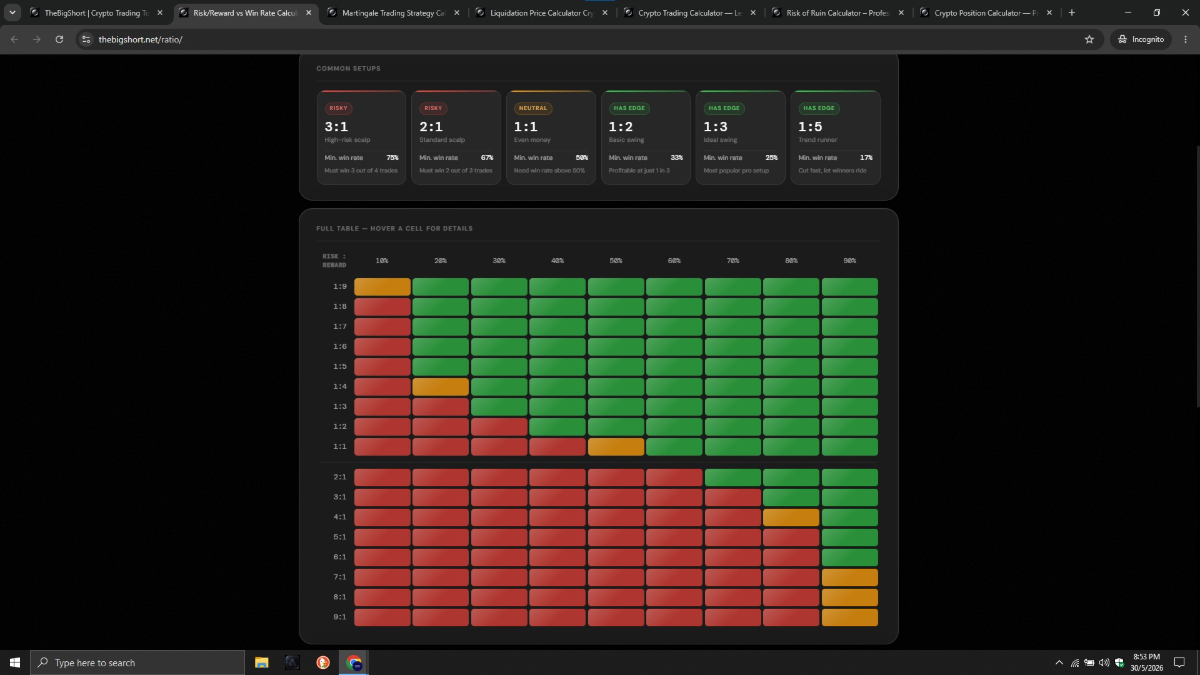This screenshot has height=675, width=1200.
Task: Click the orange cell at 1:9, 10%
Action: (x=382, y=287)
